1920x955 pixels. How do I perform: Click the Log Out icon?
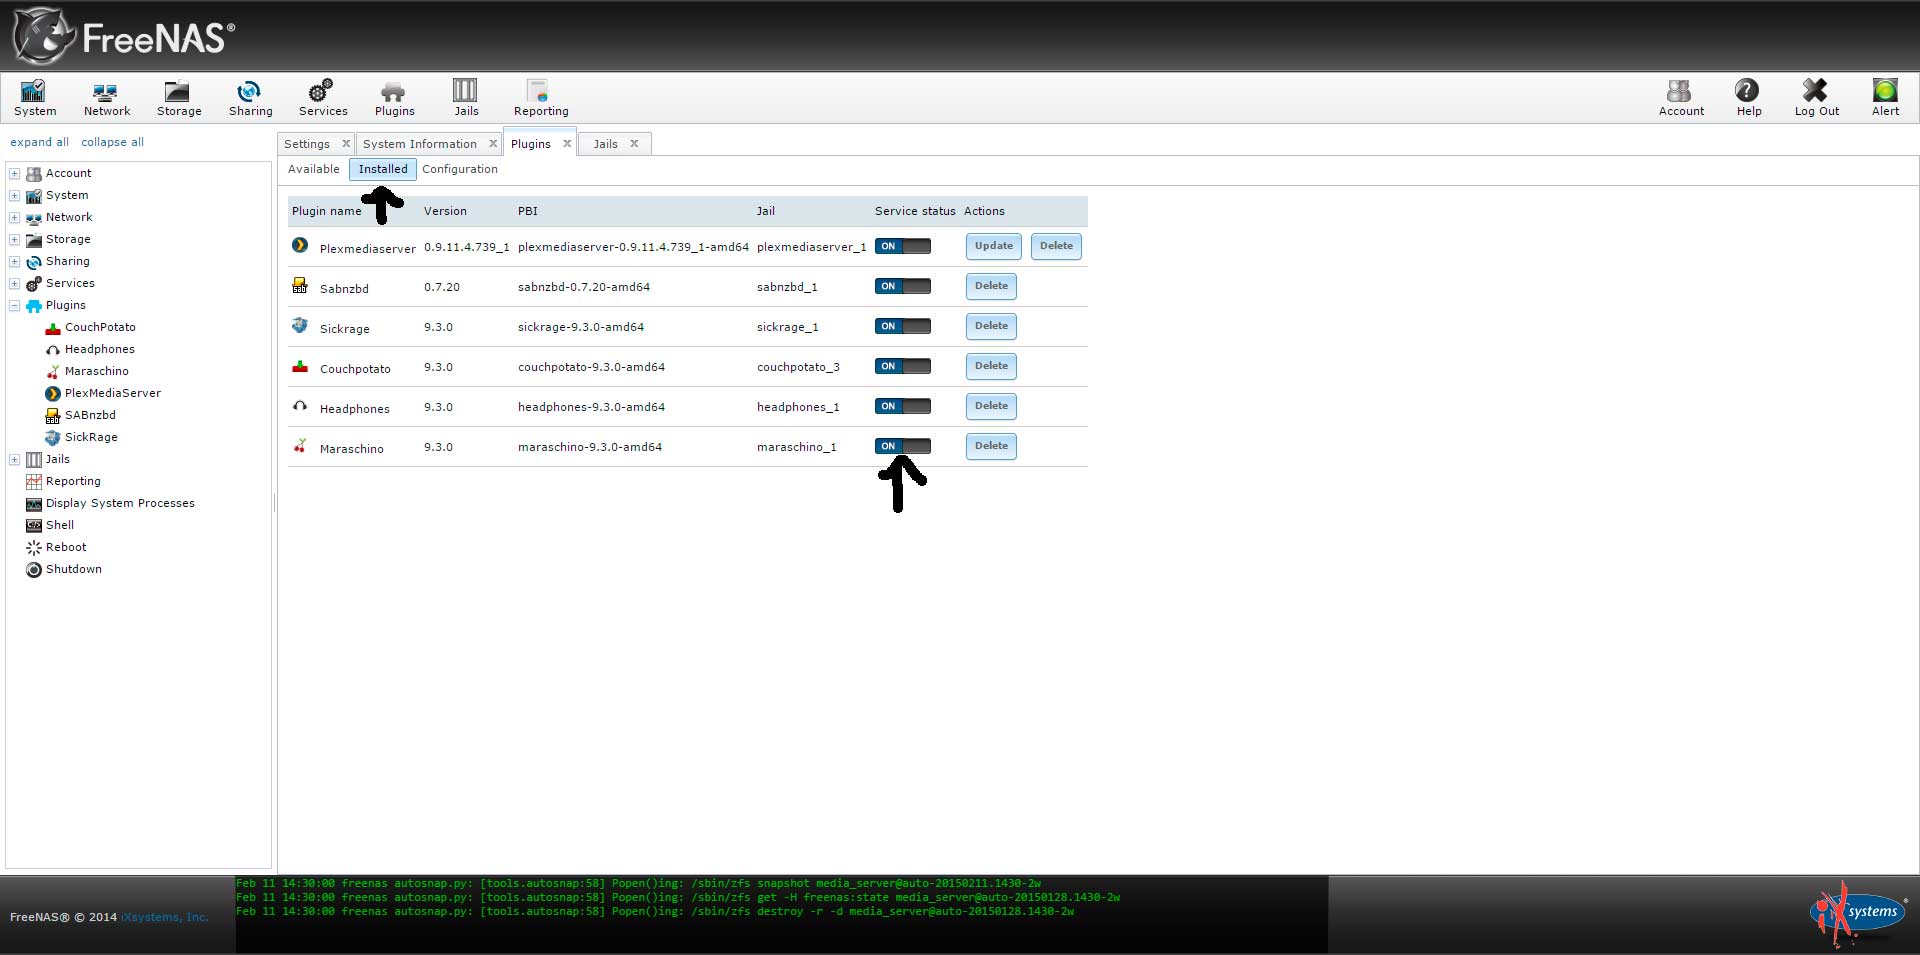coord(1816,98)
